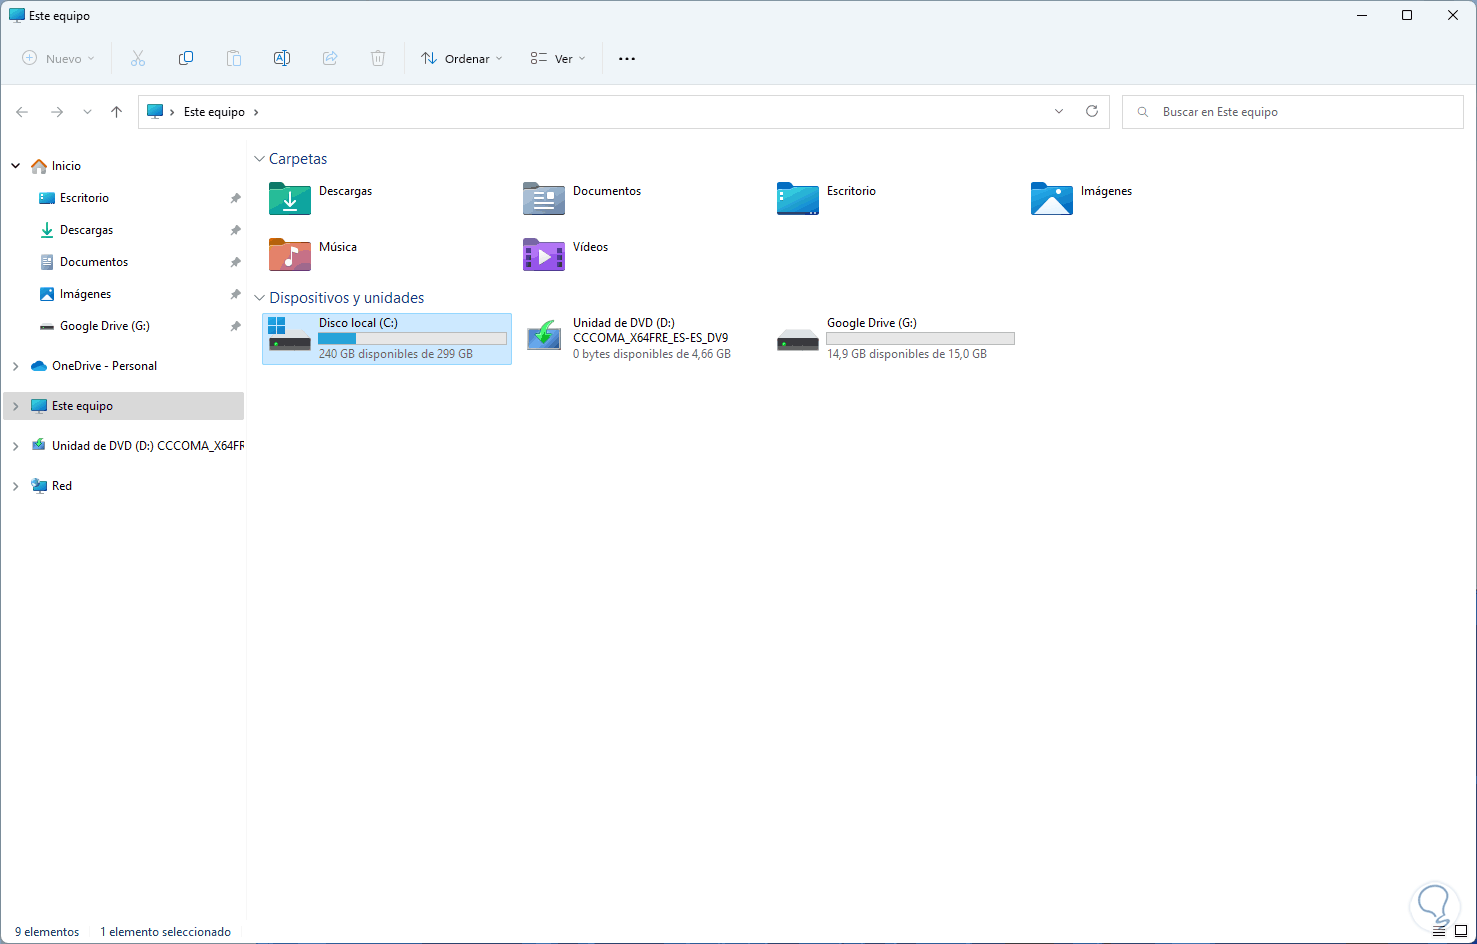Viewport: 1477px width, 944px height.
Task: Click the chevron after Este equipo in address bar
Action: [x=256, y=112]
